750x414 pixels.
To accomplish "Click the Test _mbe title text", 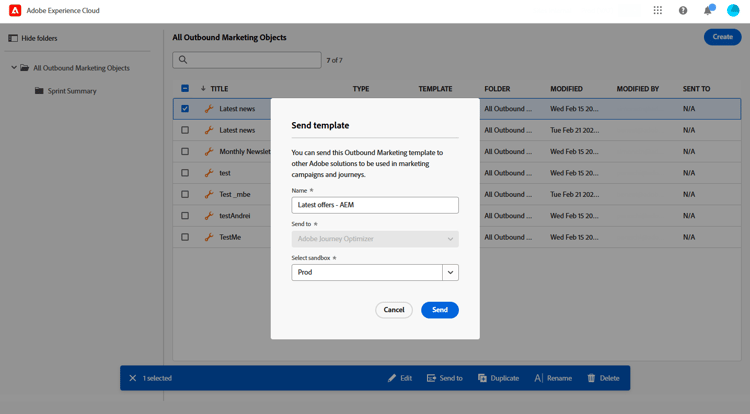I will (235, 195).
